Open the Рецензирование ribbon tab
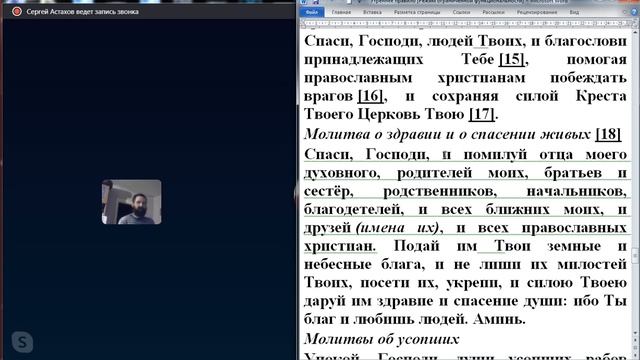Screen dimensions: 640x360 coord(537,12)
